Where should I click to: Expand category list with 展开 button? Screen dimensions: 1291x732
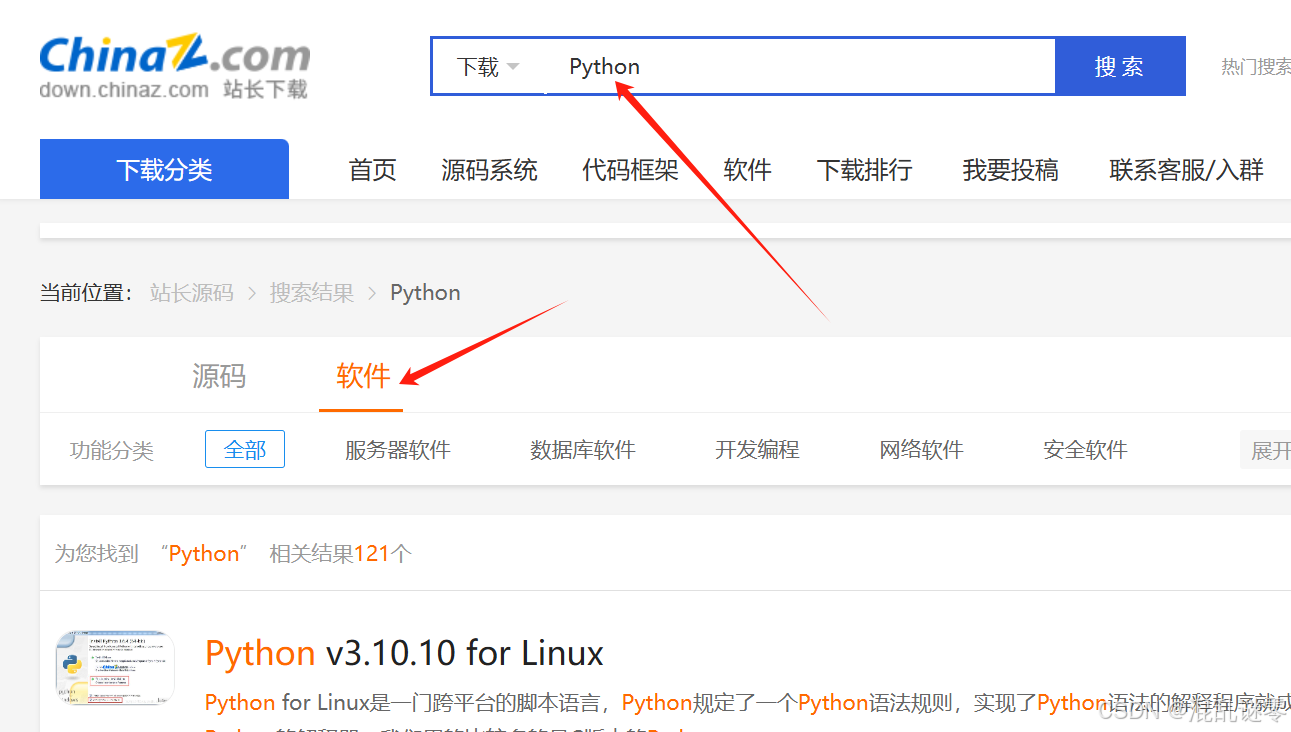tap(1266, 451)
